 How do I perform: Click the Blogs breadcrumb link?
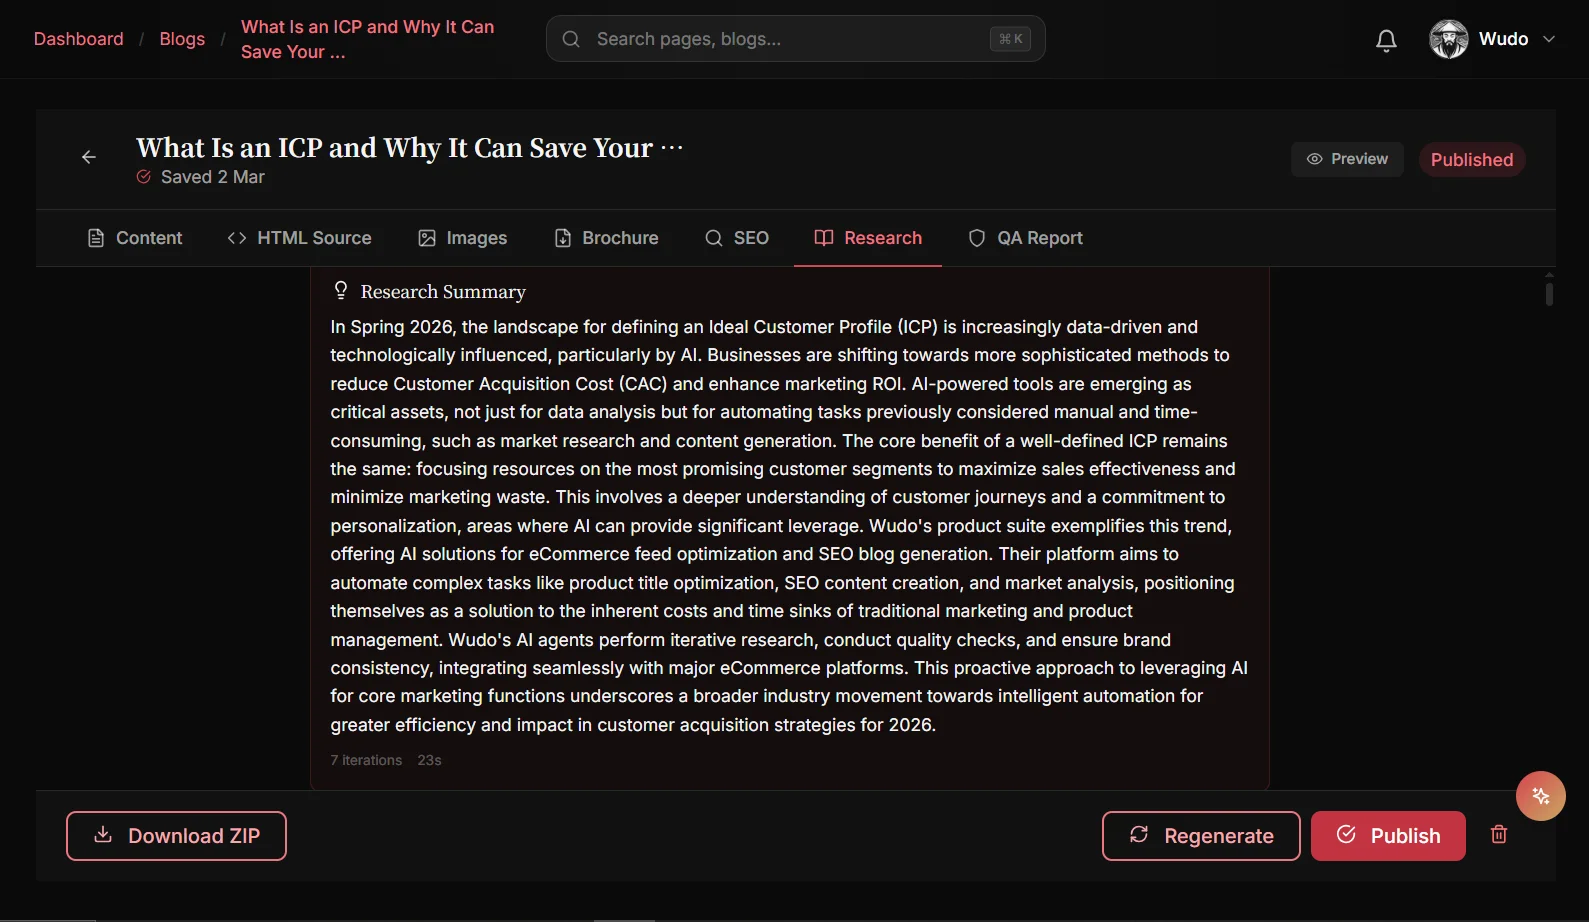[x=182, y=39]
